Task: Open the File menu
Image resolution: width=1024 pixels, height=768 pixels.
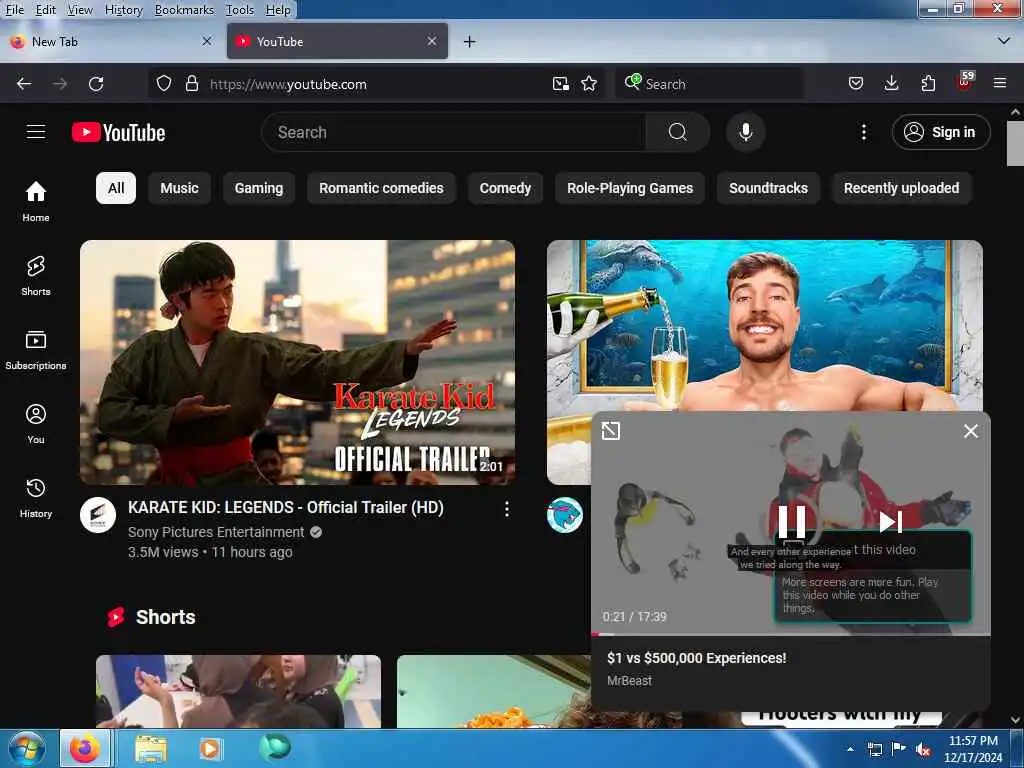Action: coord(14,9)
